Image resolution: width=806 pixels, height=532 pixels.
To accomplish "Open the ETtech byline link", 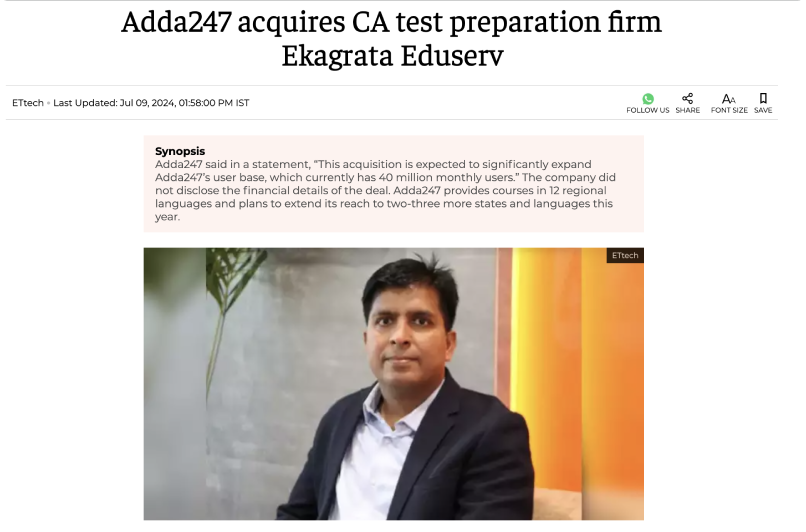I will point(28,103).
